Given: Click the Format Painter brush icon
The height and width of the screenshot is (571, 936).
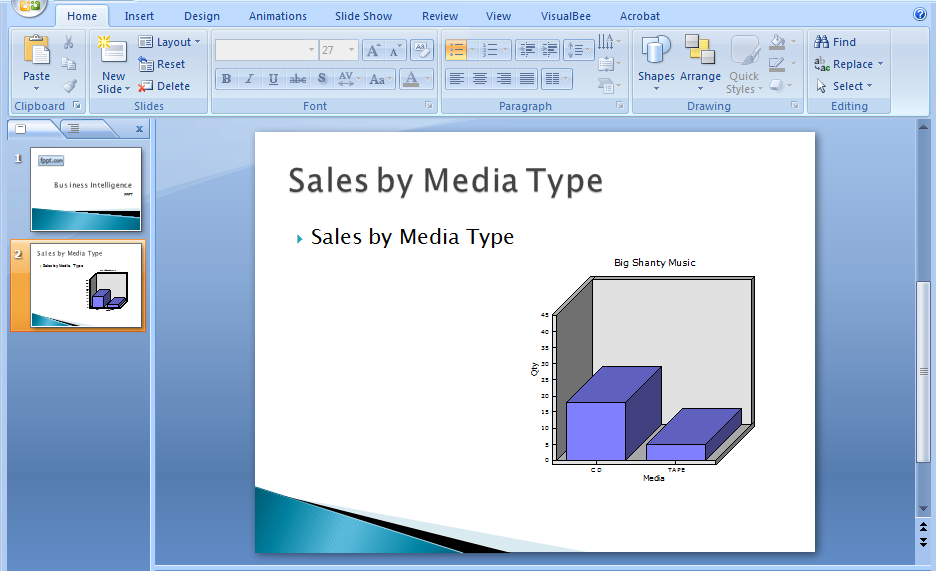Looking at the screenshot, I should point(69,86).
